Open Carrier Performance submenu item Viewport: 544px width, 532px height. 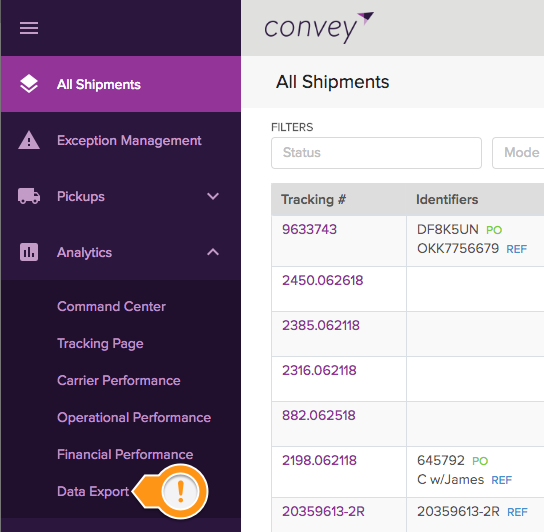click(119, 381)
